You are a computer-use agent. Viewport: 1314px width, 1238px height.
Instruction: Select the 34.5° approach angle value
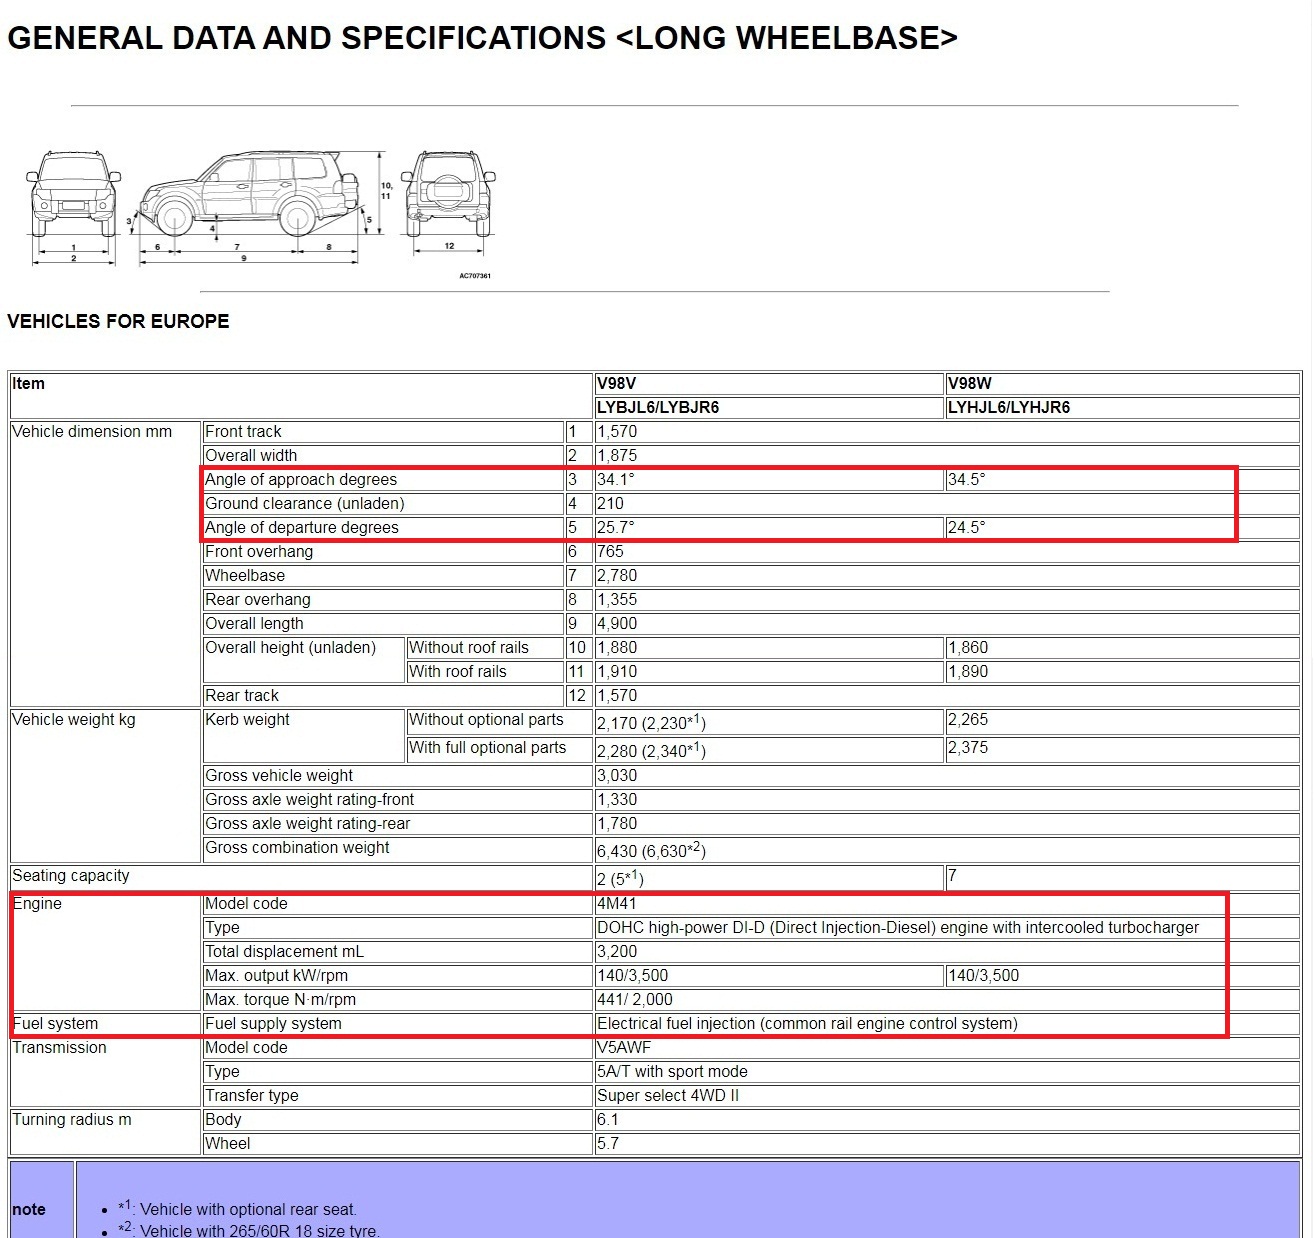(966, 480)
